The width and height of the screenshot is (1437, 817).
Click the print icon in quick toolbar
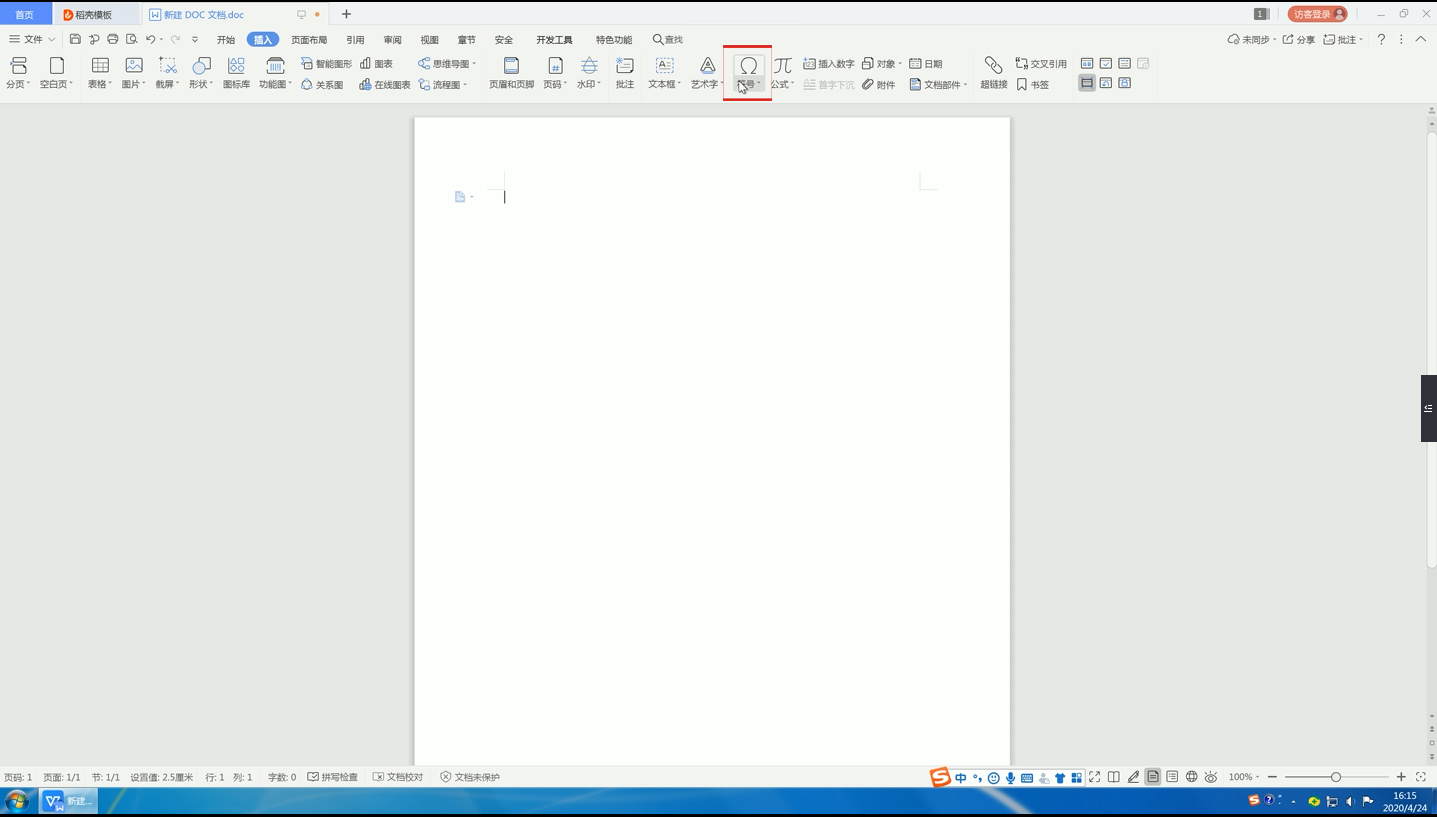(112, 39)
